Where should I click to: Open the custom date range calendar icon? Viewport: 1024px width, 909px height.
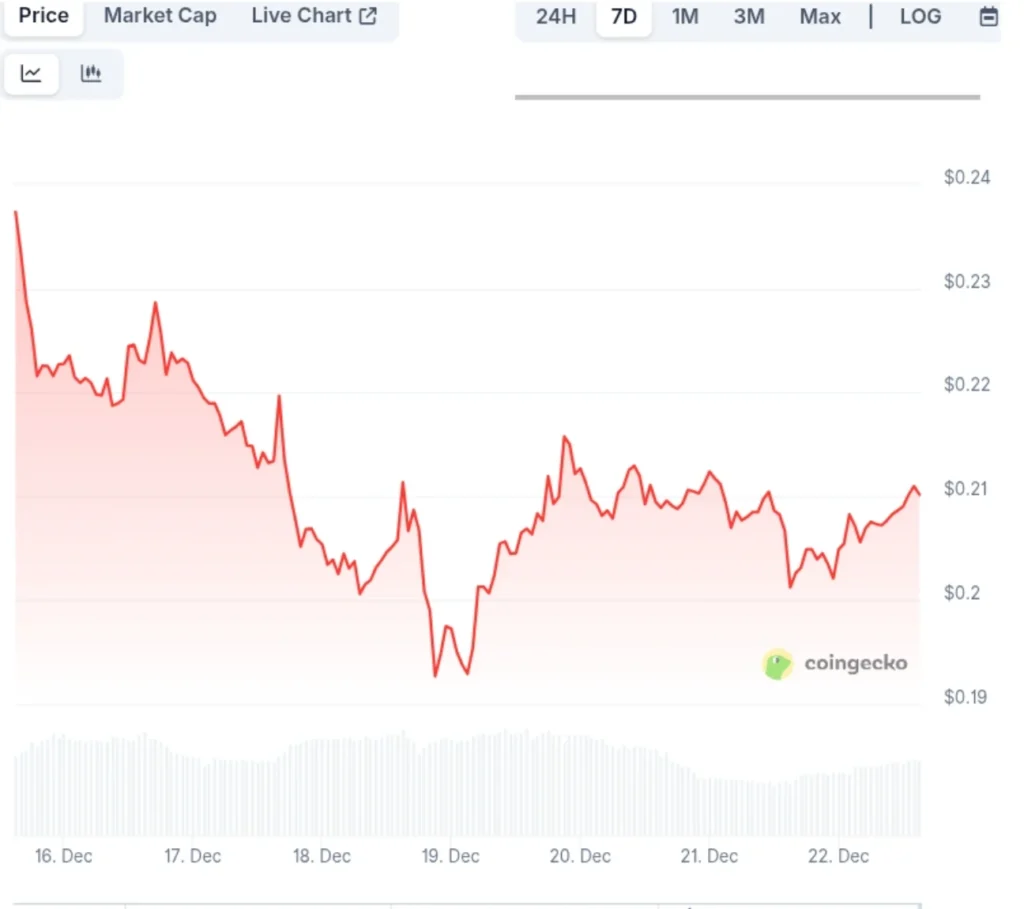990,16
